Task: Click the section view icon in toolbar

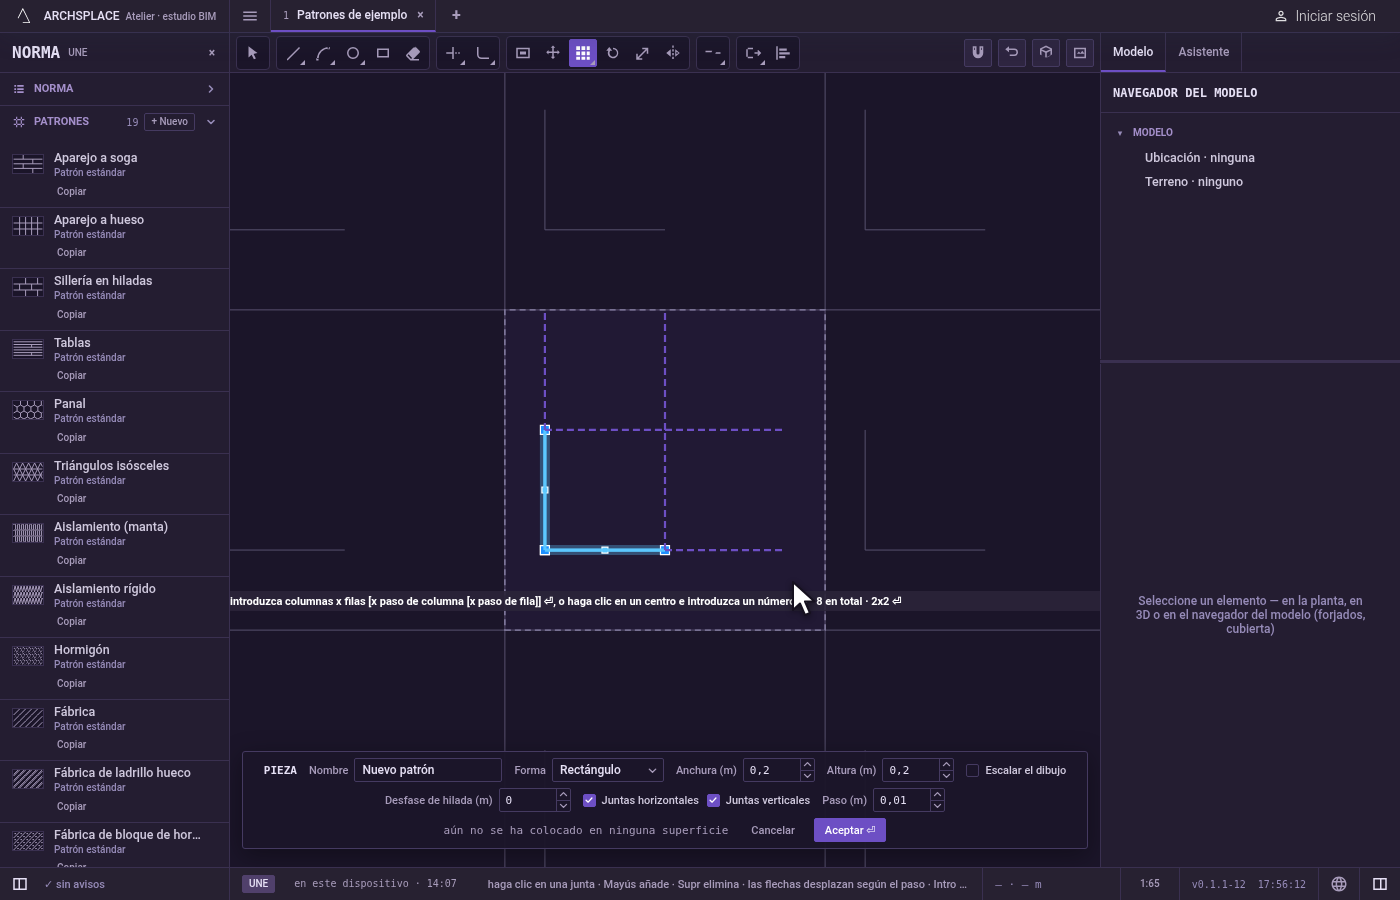Action: pyautogui.click(x=1080, y=53)
